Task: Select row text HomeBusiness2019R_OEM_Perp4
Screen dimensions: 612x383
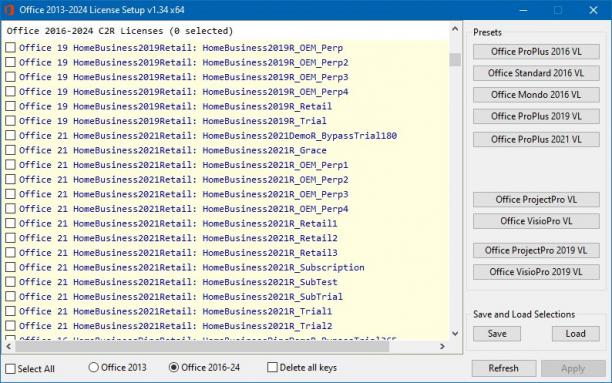Action: 275,92
